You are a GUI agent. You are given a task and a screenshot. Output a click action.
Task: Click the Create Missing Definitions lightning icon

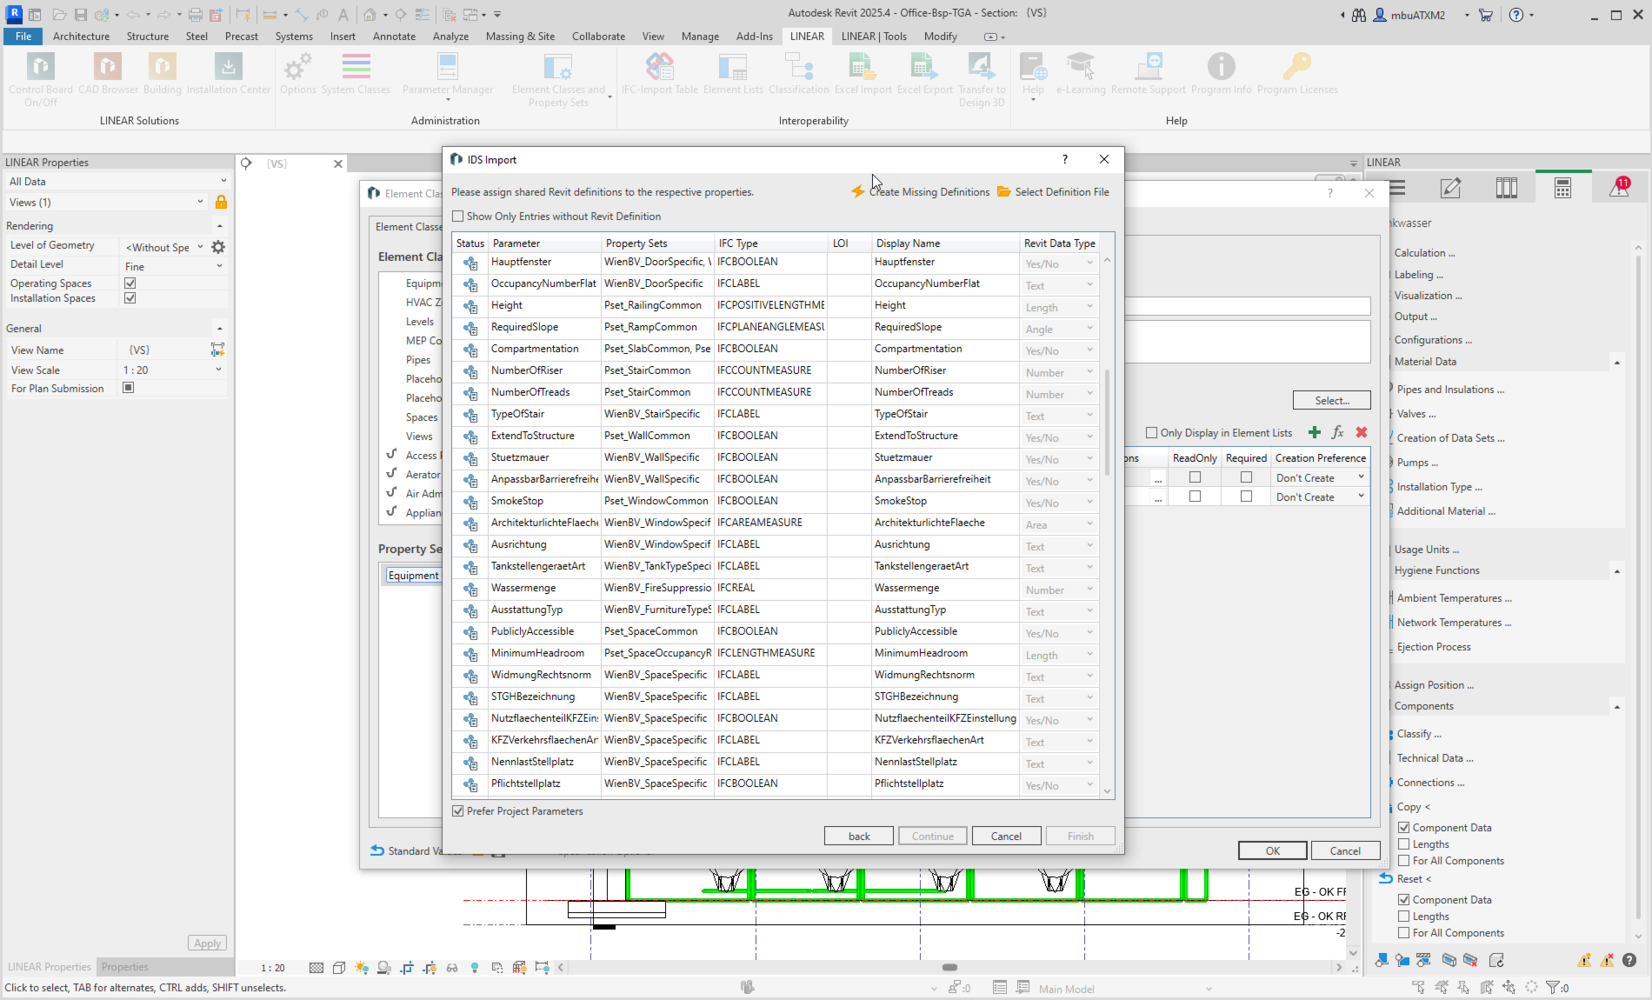coord(858,191)
